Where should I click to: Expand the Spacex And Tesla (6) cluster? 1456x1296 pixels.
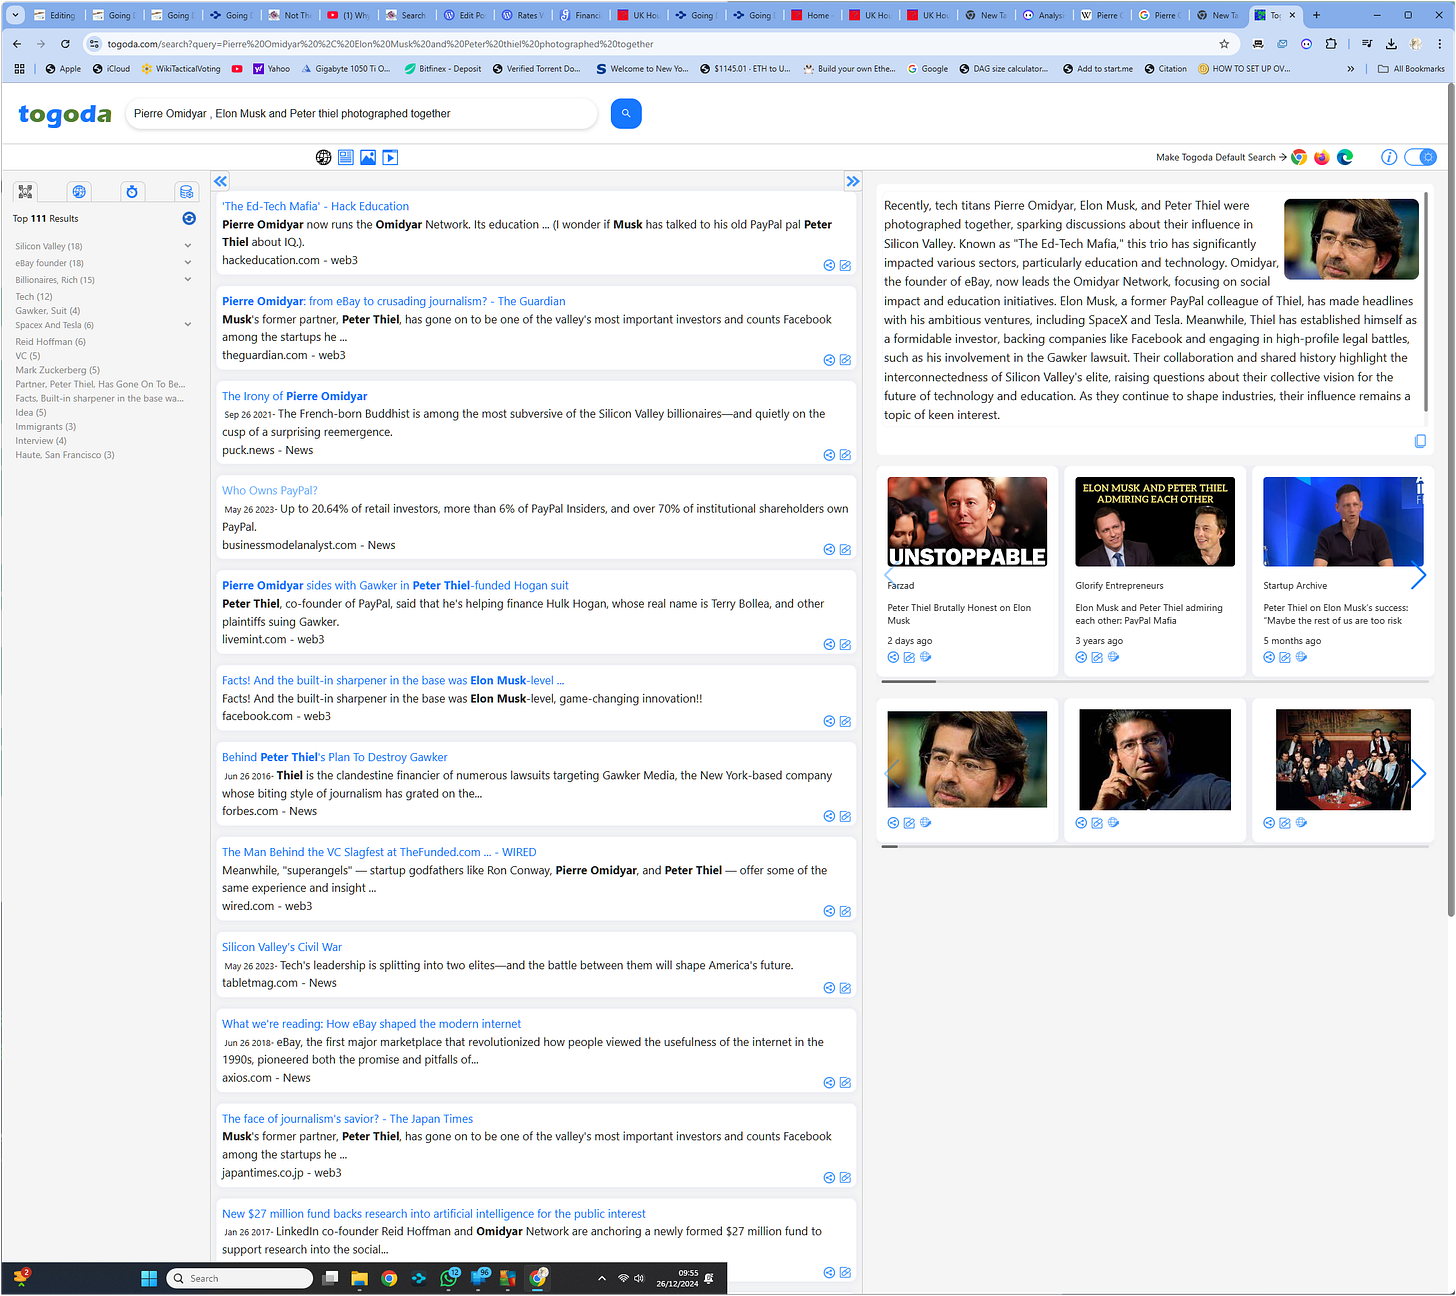coord(188,325)
